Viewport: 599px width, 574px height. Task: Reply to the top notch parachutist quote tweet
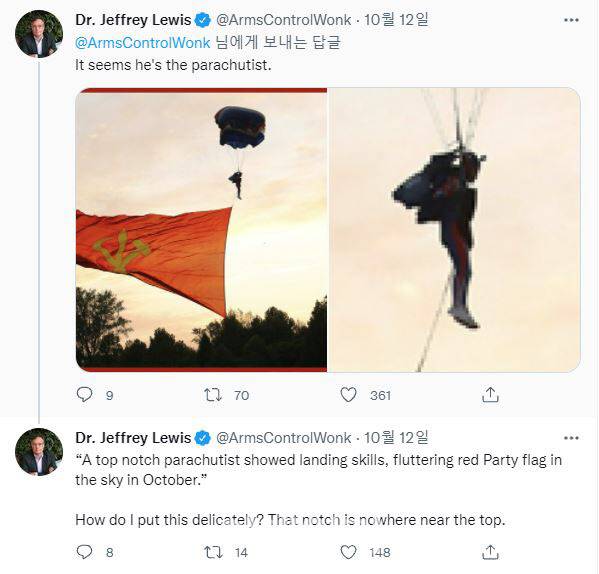point(84,552)
